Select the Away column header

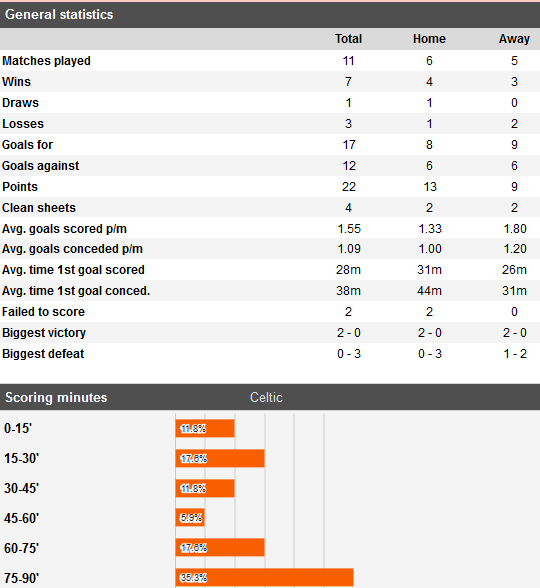coord(514,39)
